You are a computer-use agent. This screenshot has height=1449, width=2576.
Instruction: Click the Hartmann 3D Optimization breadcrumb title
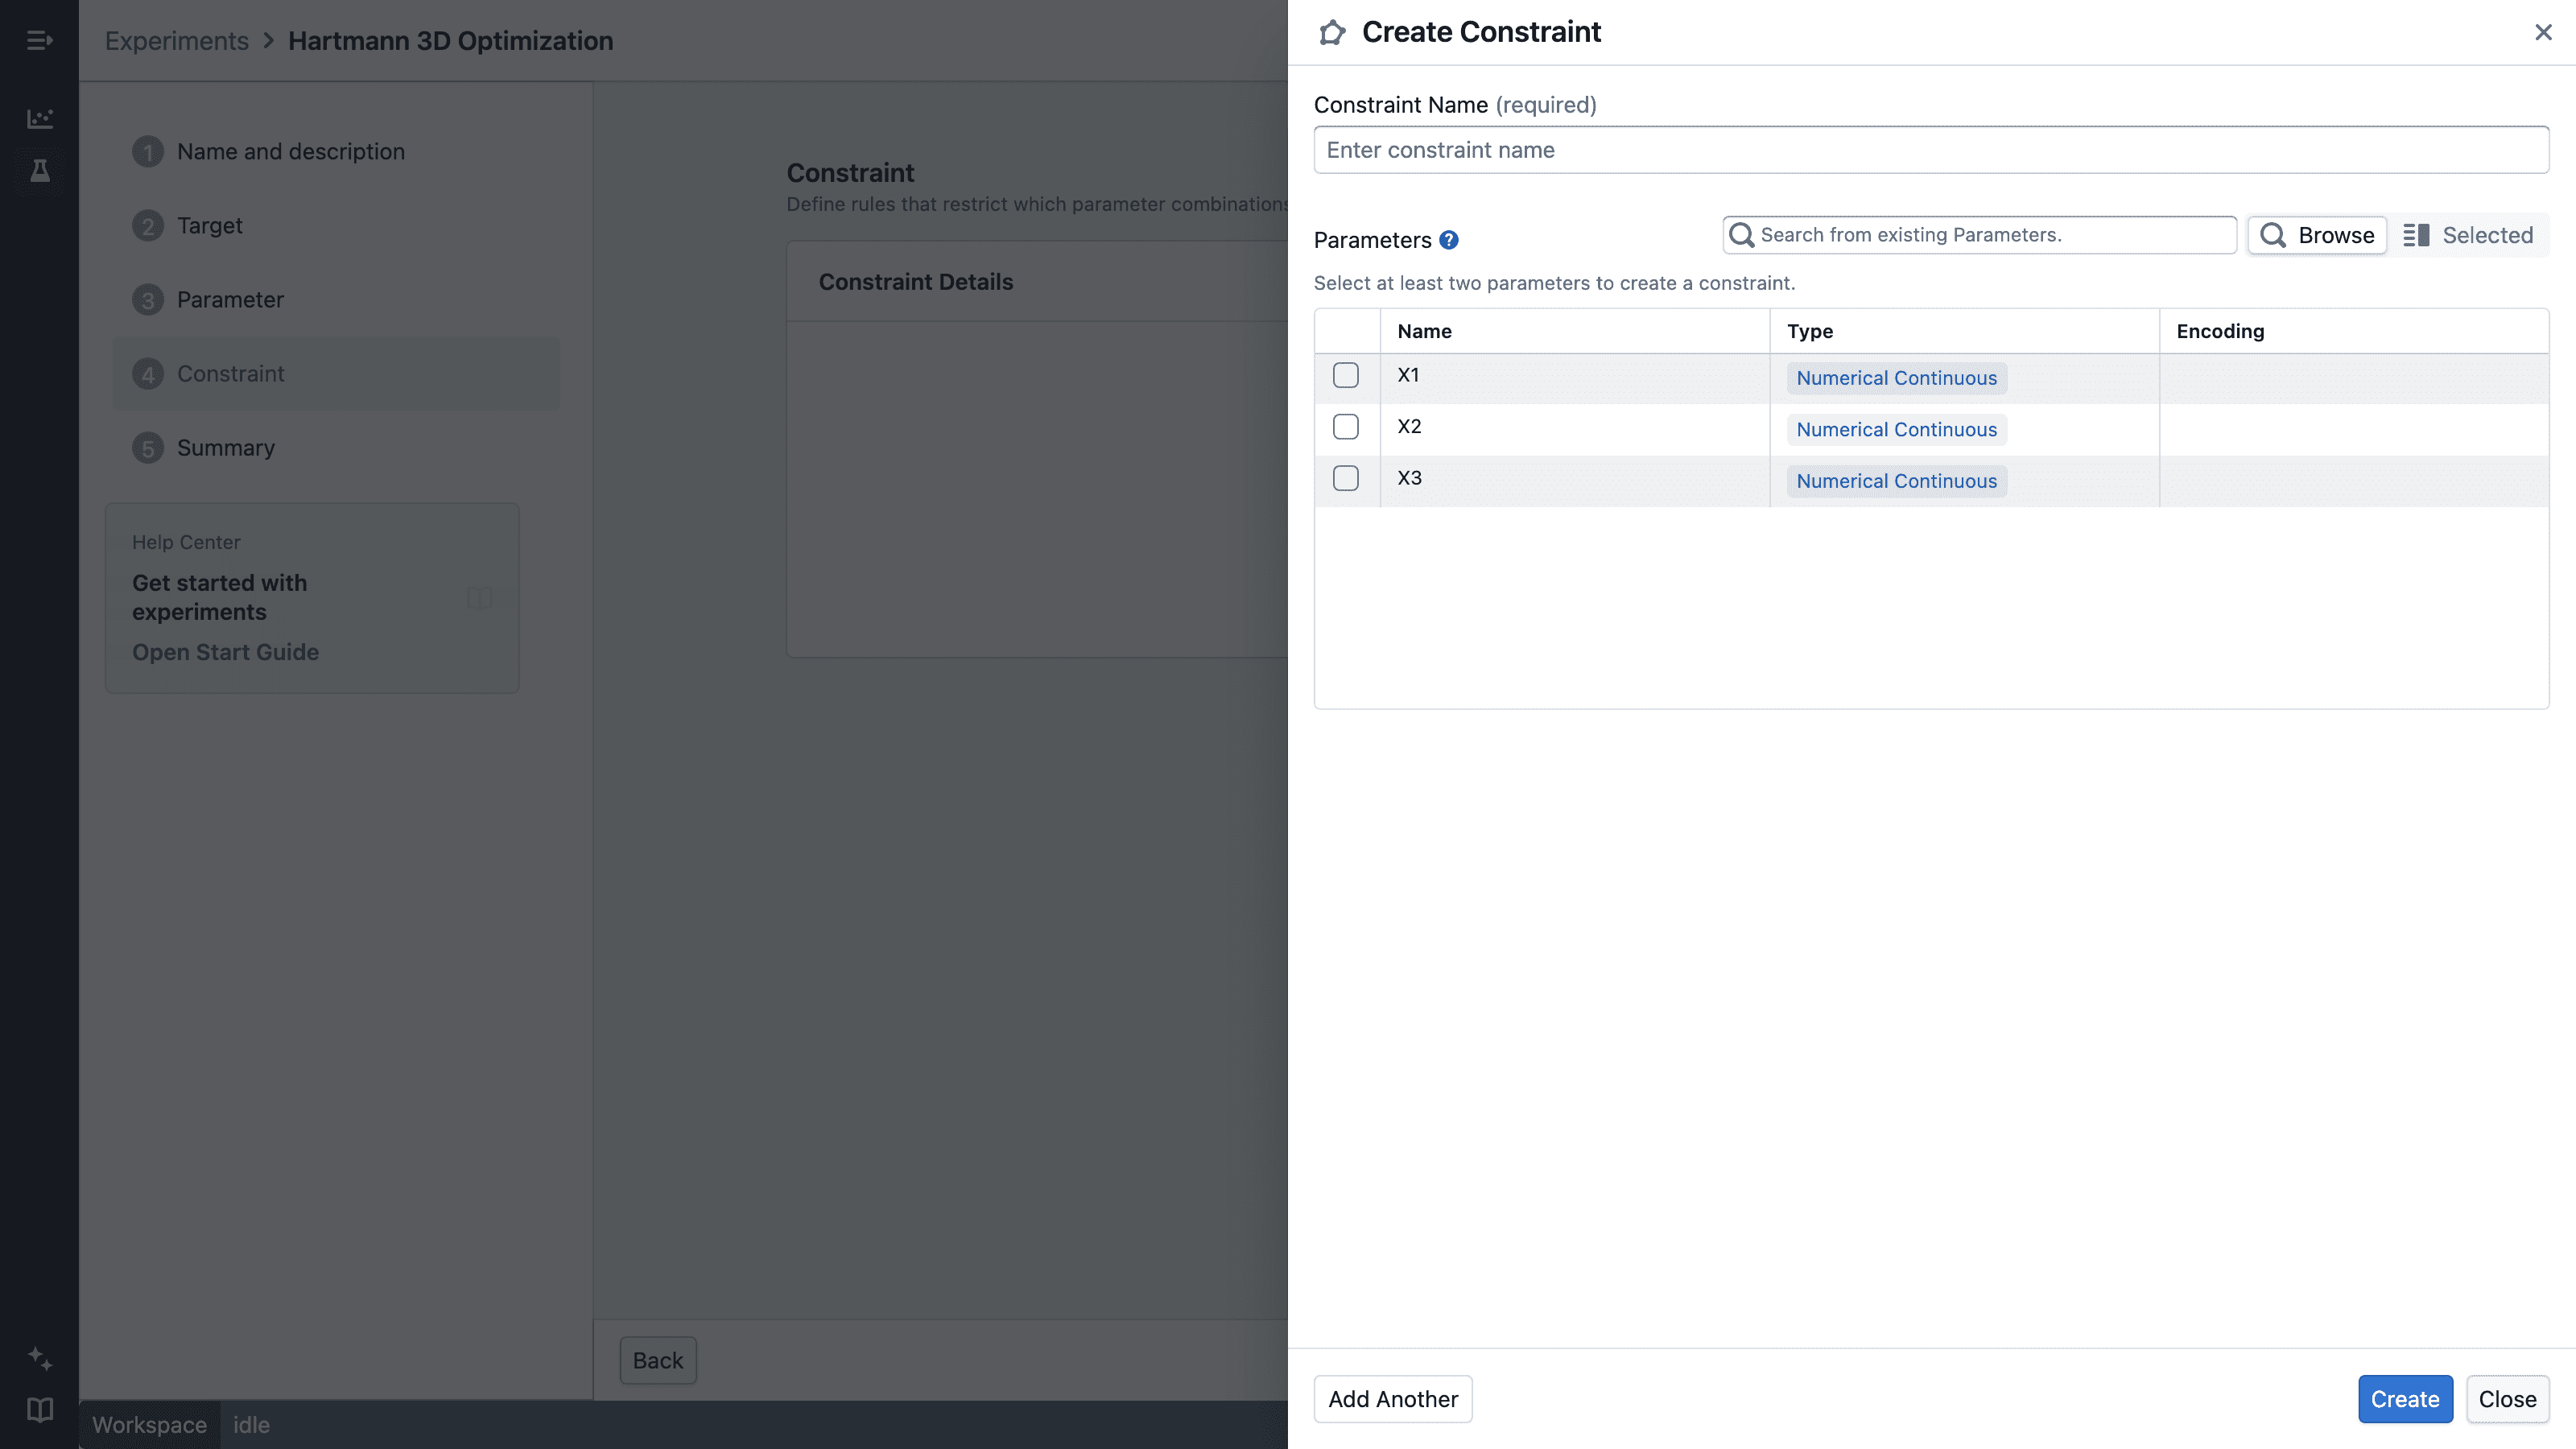pos(450,41)
